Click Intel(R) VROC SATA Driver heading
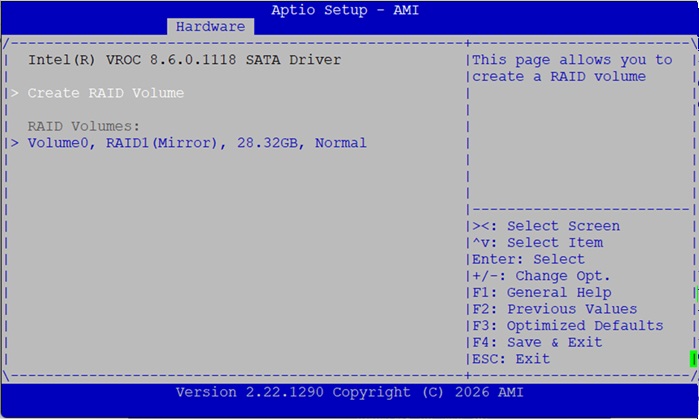The width and height of the screenshot is (699, 419). (x=185, y=60)
